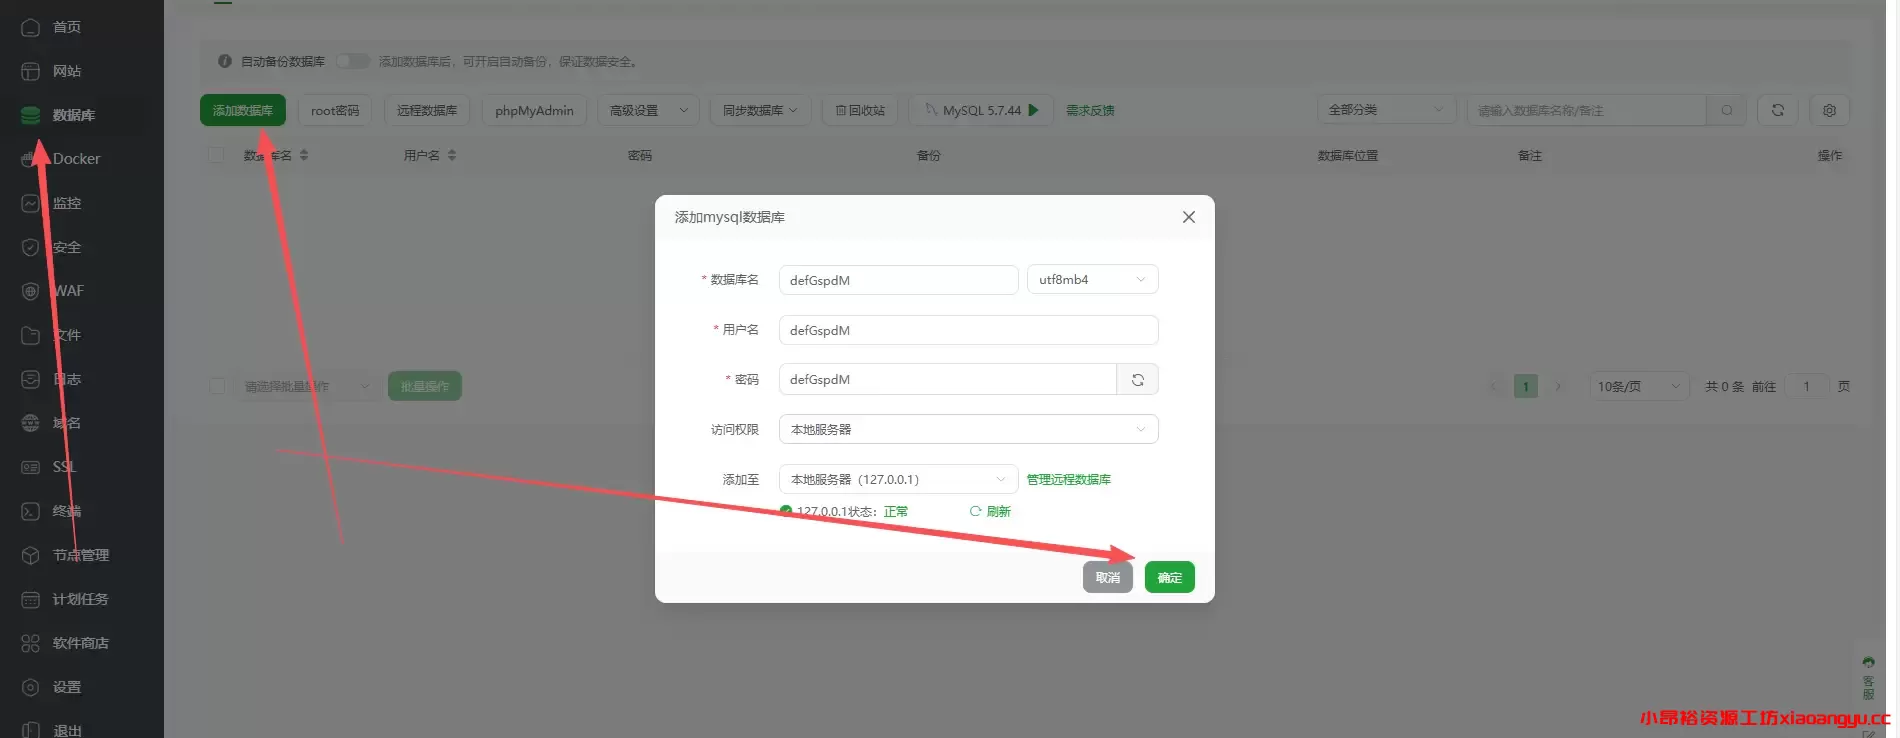This screenshot has height=738, width=1900.
Task: Click the root密码 button
Action: tap(335, 110)
